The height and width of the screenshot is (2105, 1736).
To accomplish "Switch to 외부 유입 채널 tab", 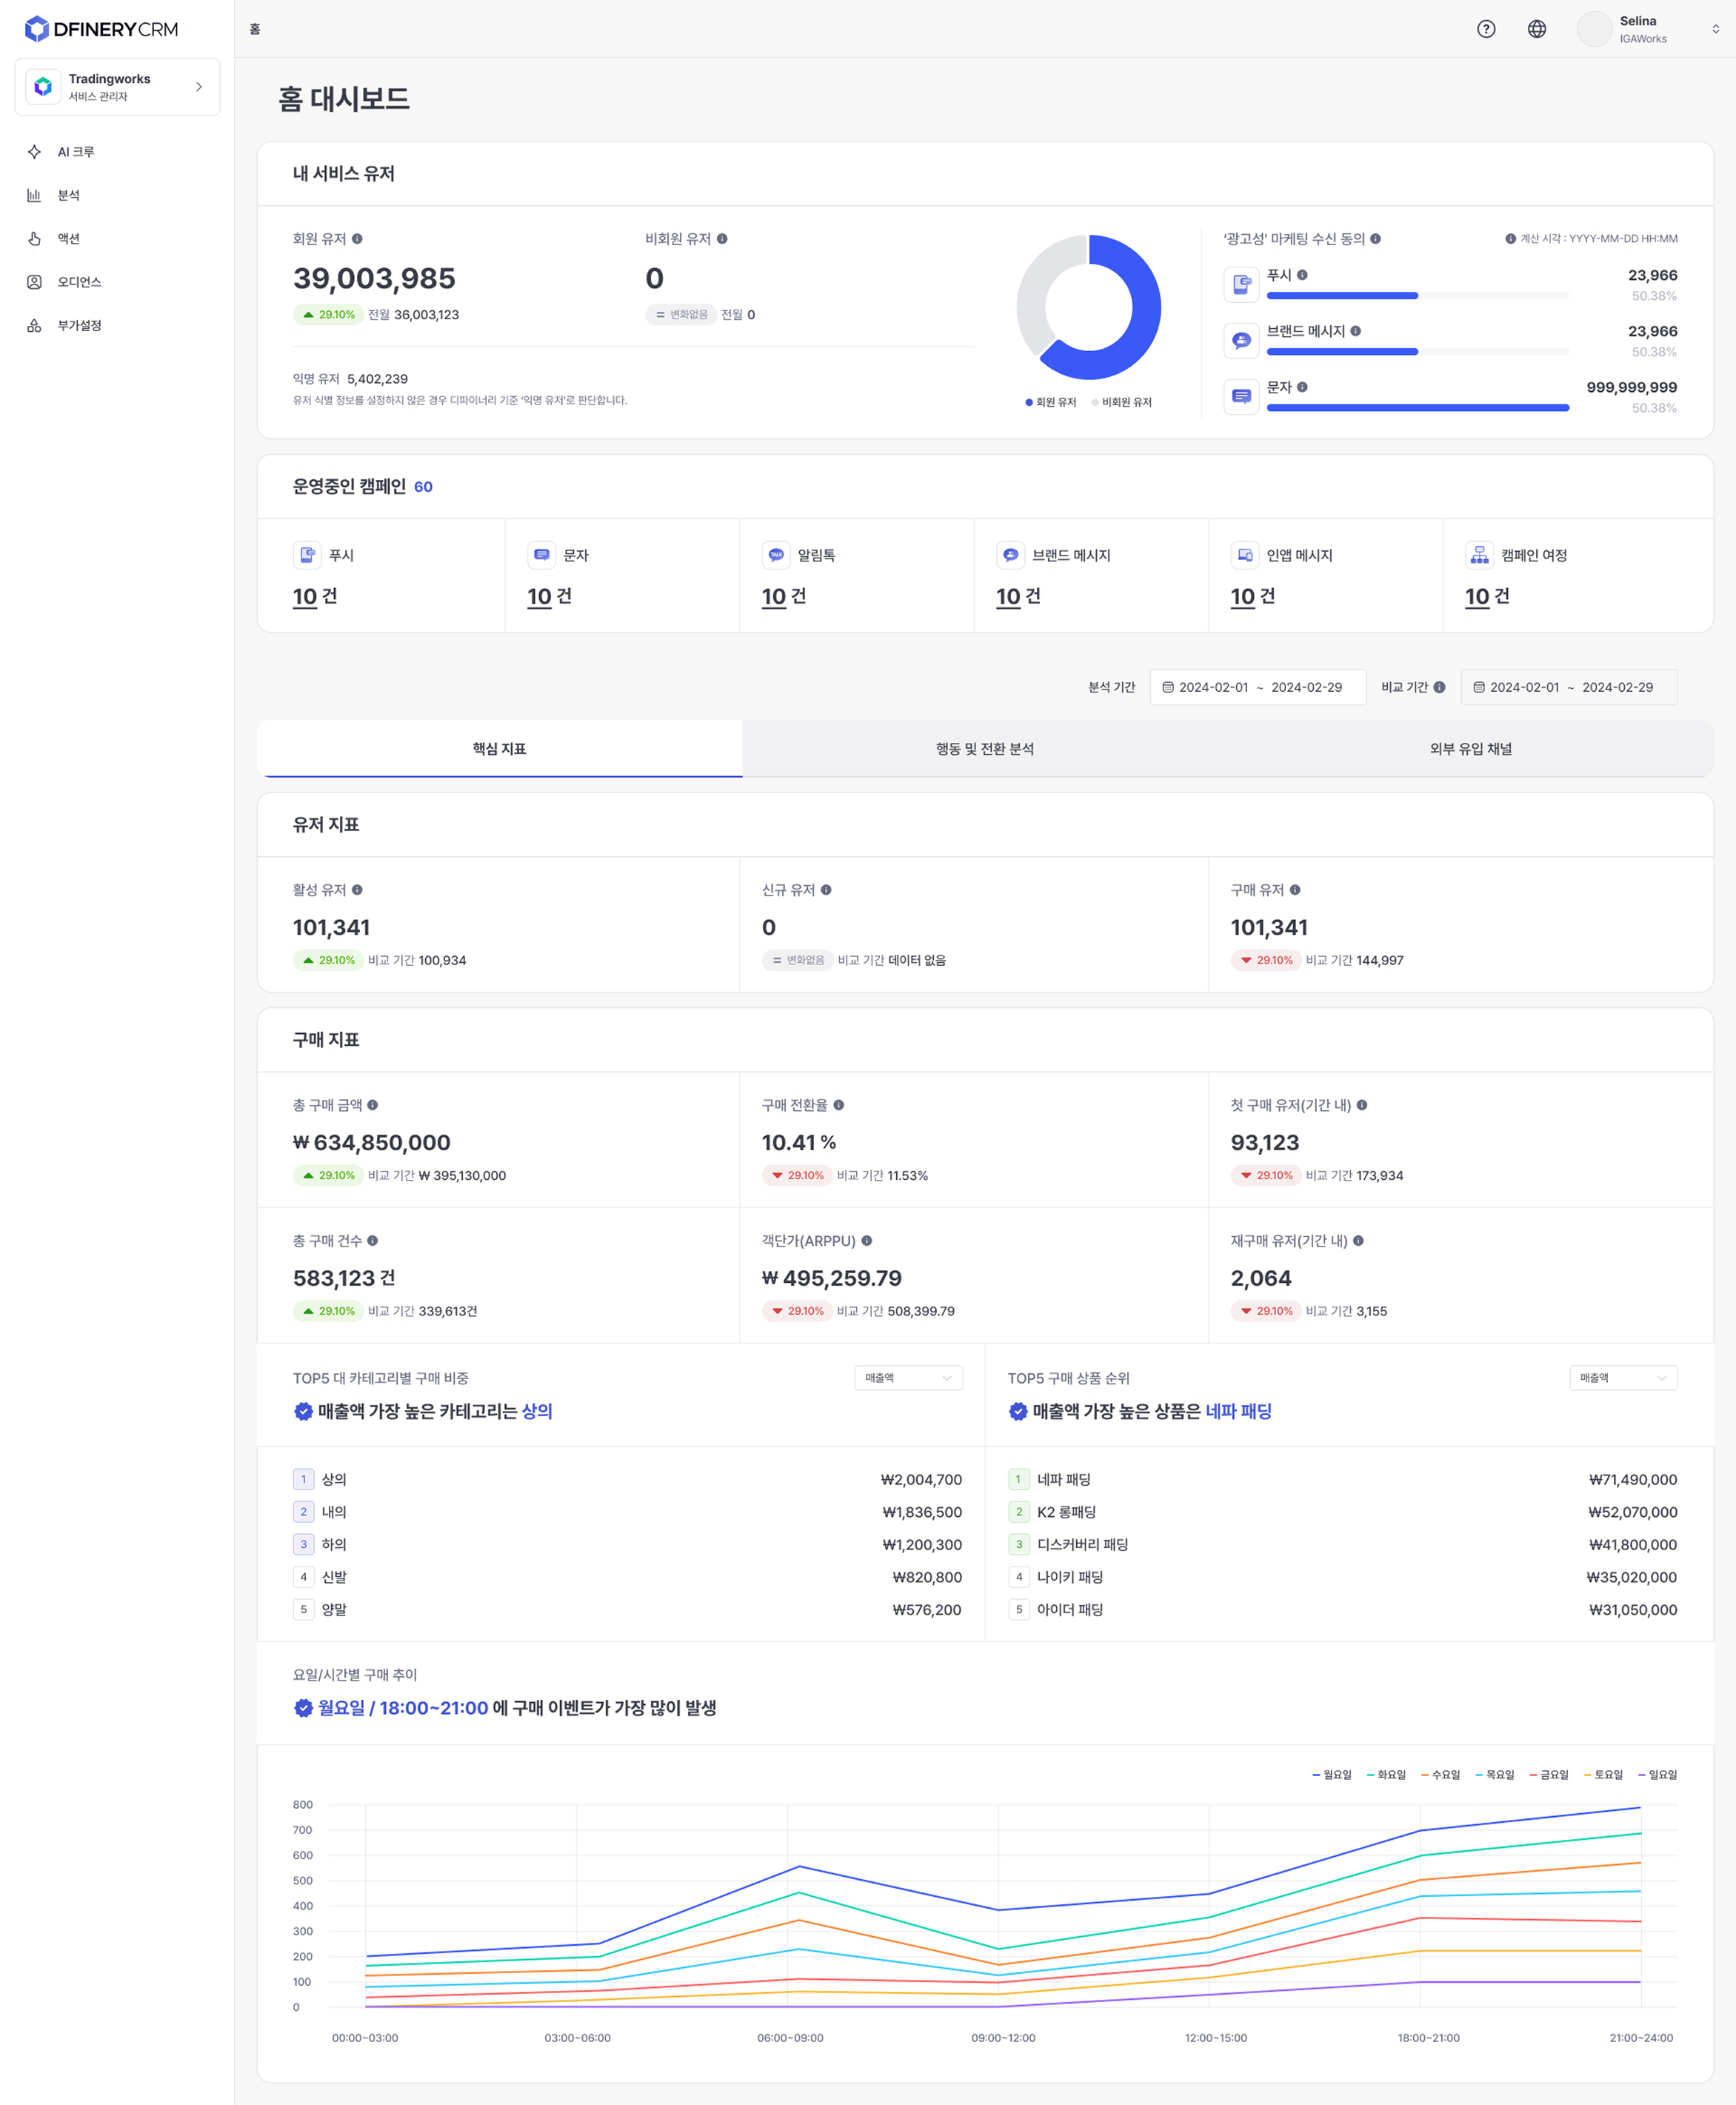I will (x=1470, y=749).
